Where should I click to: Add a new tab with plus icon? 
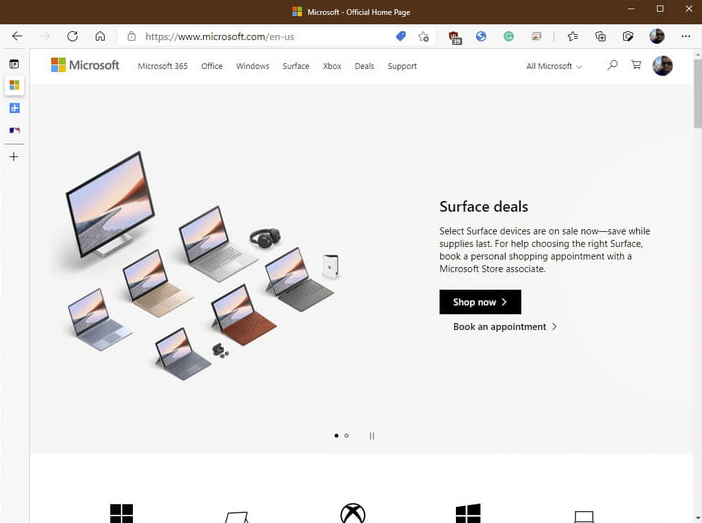point(14,157)
